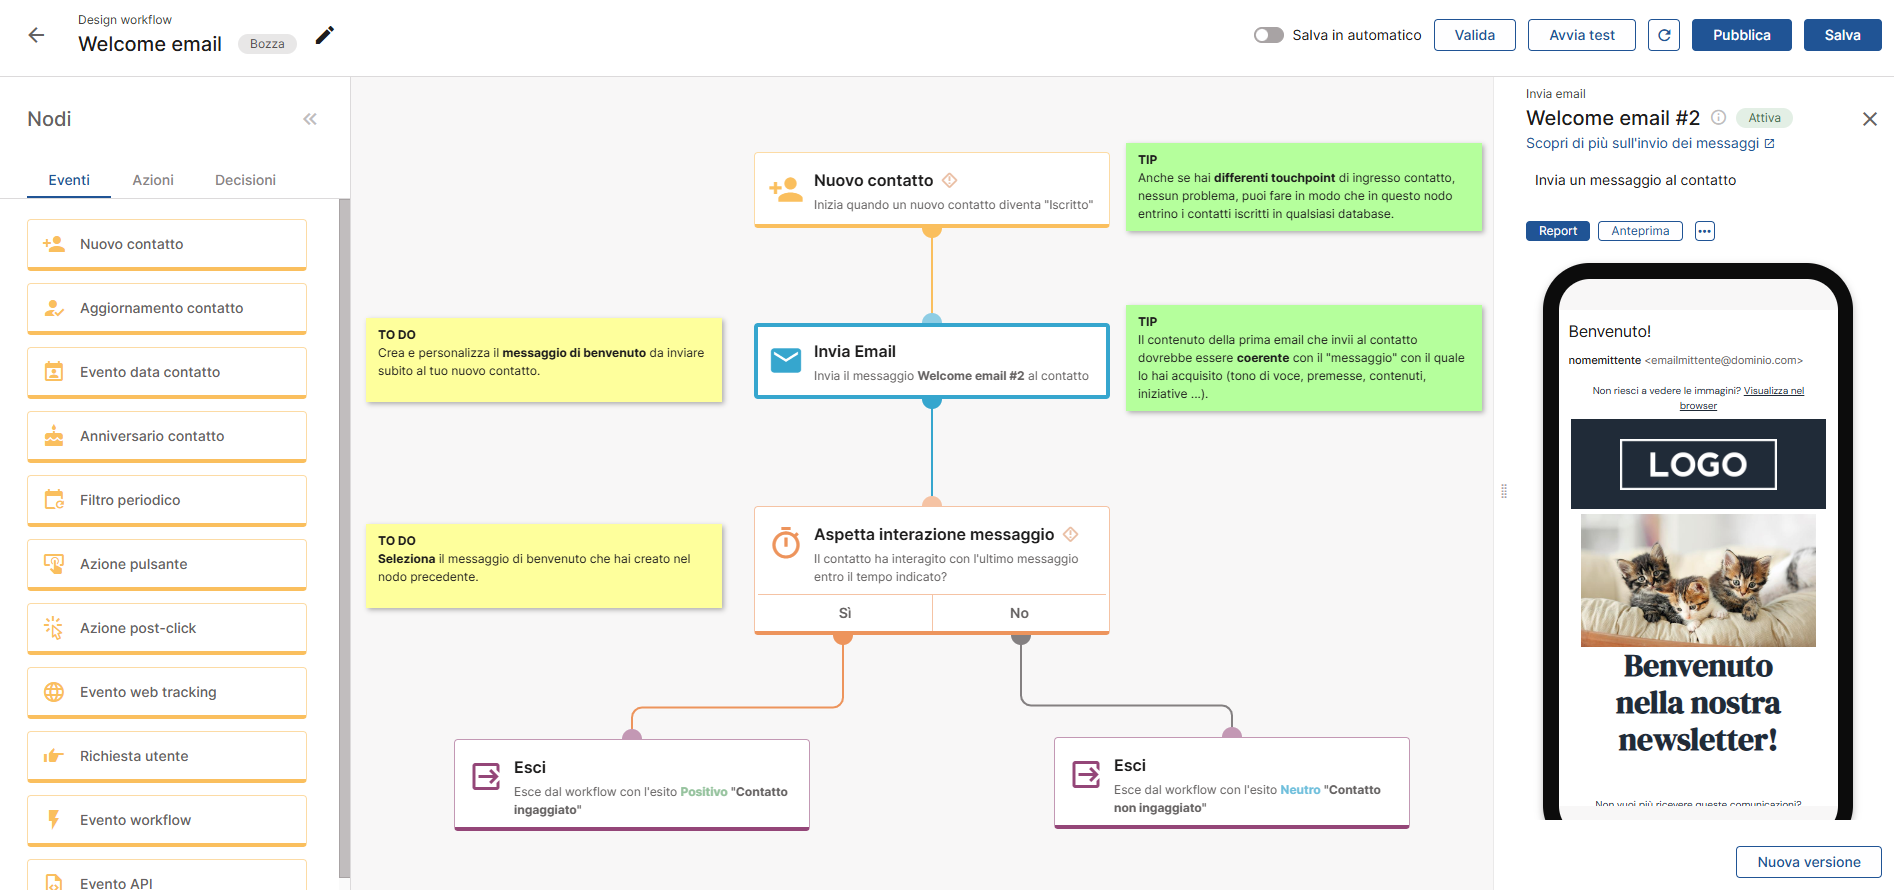Click the Nuovo contatto node person icon
The width and height of the screenshot is (1894, 890).
786,190
